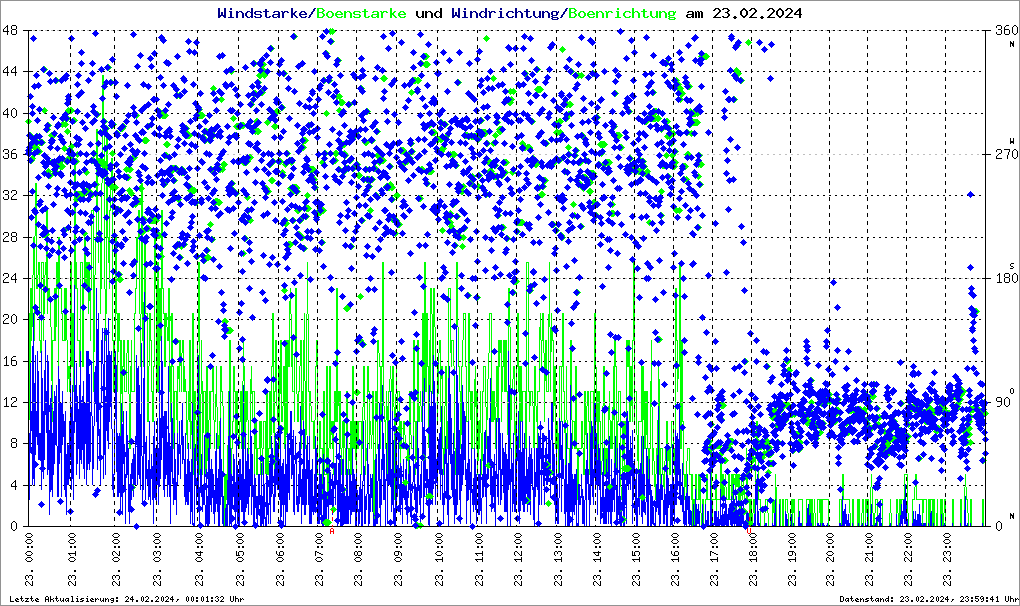Click the blue "Windstarke" title word
Screen dimensions: 1020x606
(x=264, y=13)
